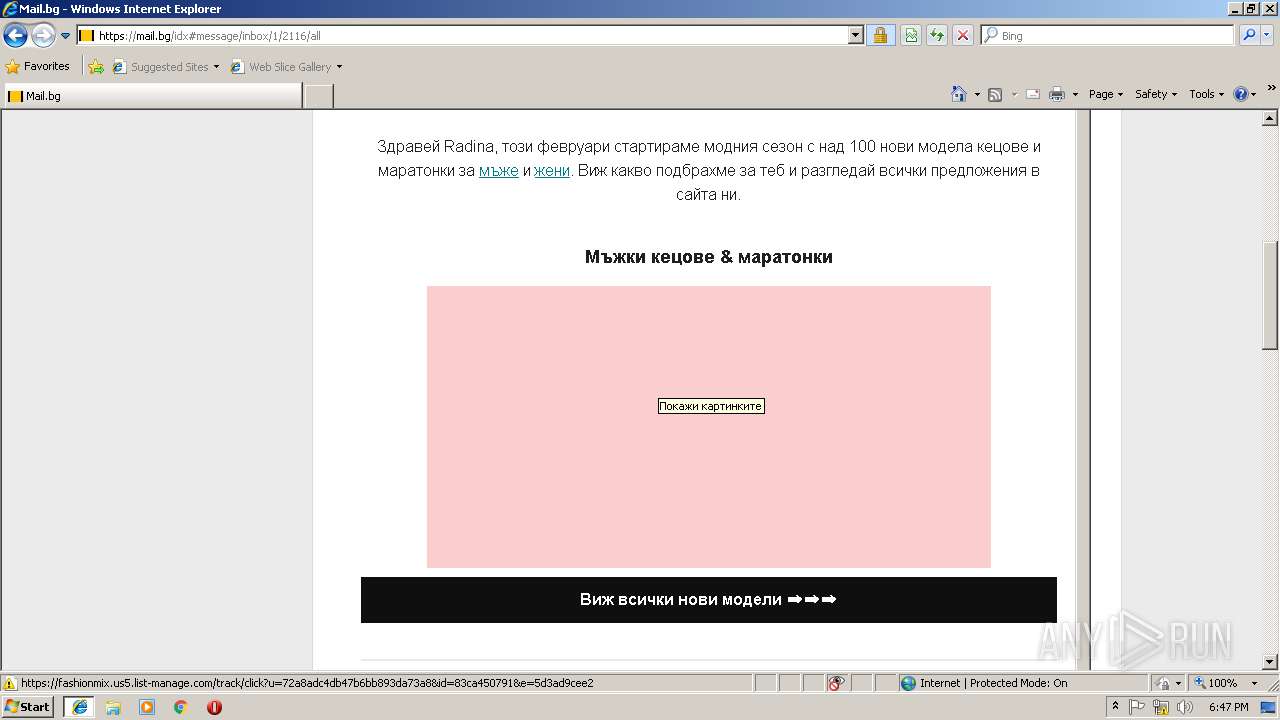Go to Home page icon
Screen dimensions: 1280x720
[x=958, y=94]
